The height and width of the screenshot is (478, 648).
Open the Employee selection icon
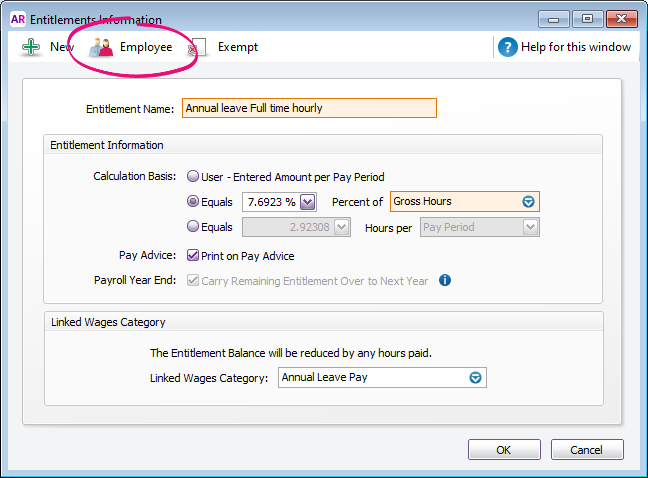[102, 47]
